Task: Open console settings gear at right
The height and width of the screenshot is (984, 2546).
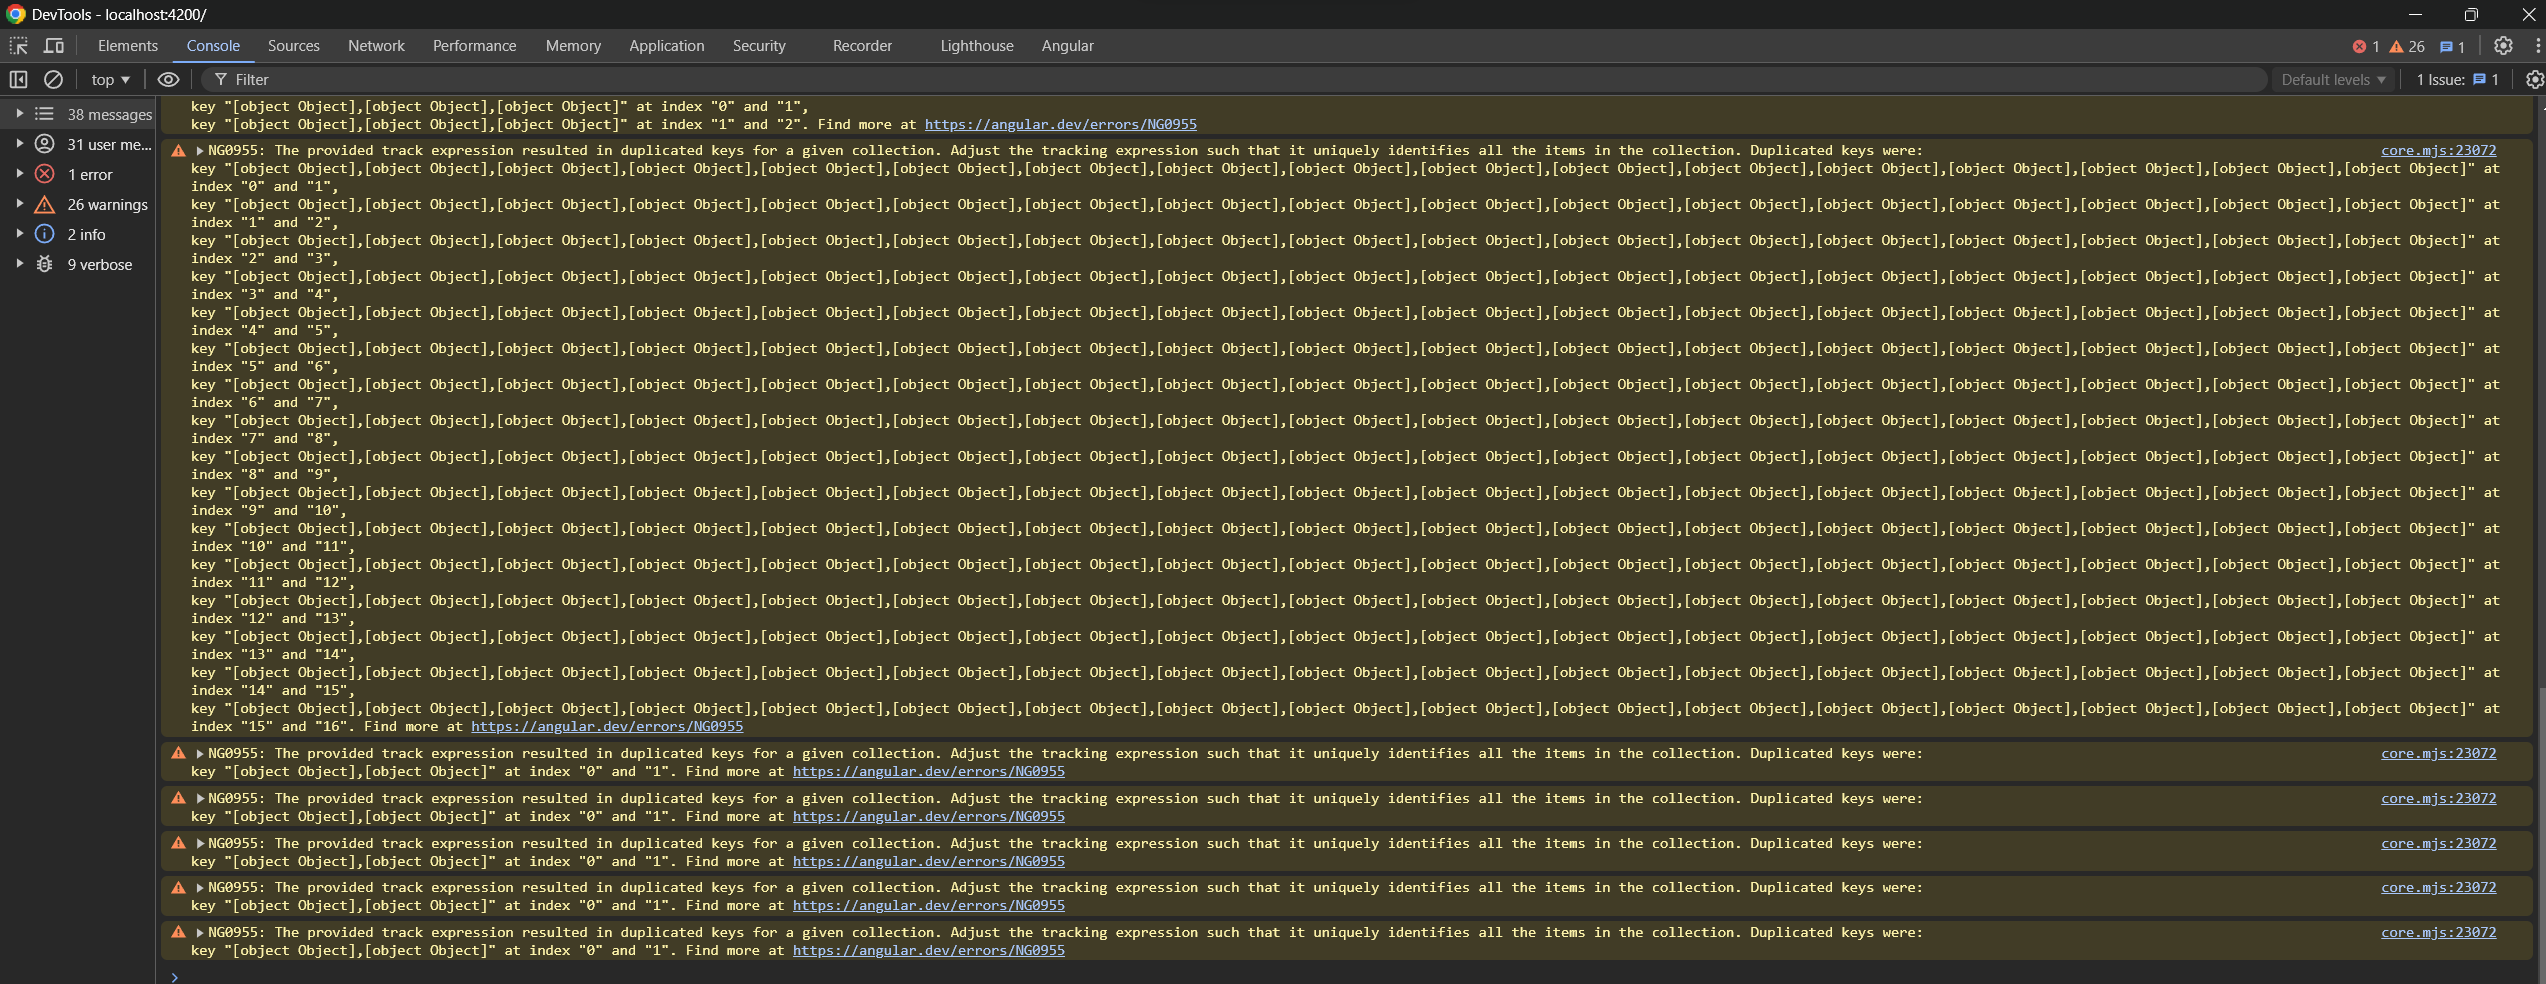Action: [x=2533, y=80]
